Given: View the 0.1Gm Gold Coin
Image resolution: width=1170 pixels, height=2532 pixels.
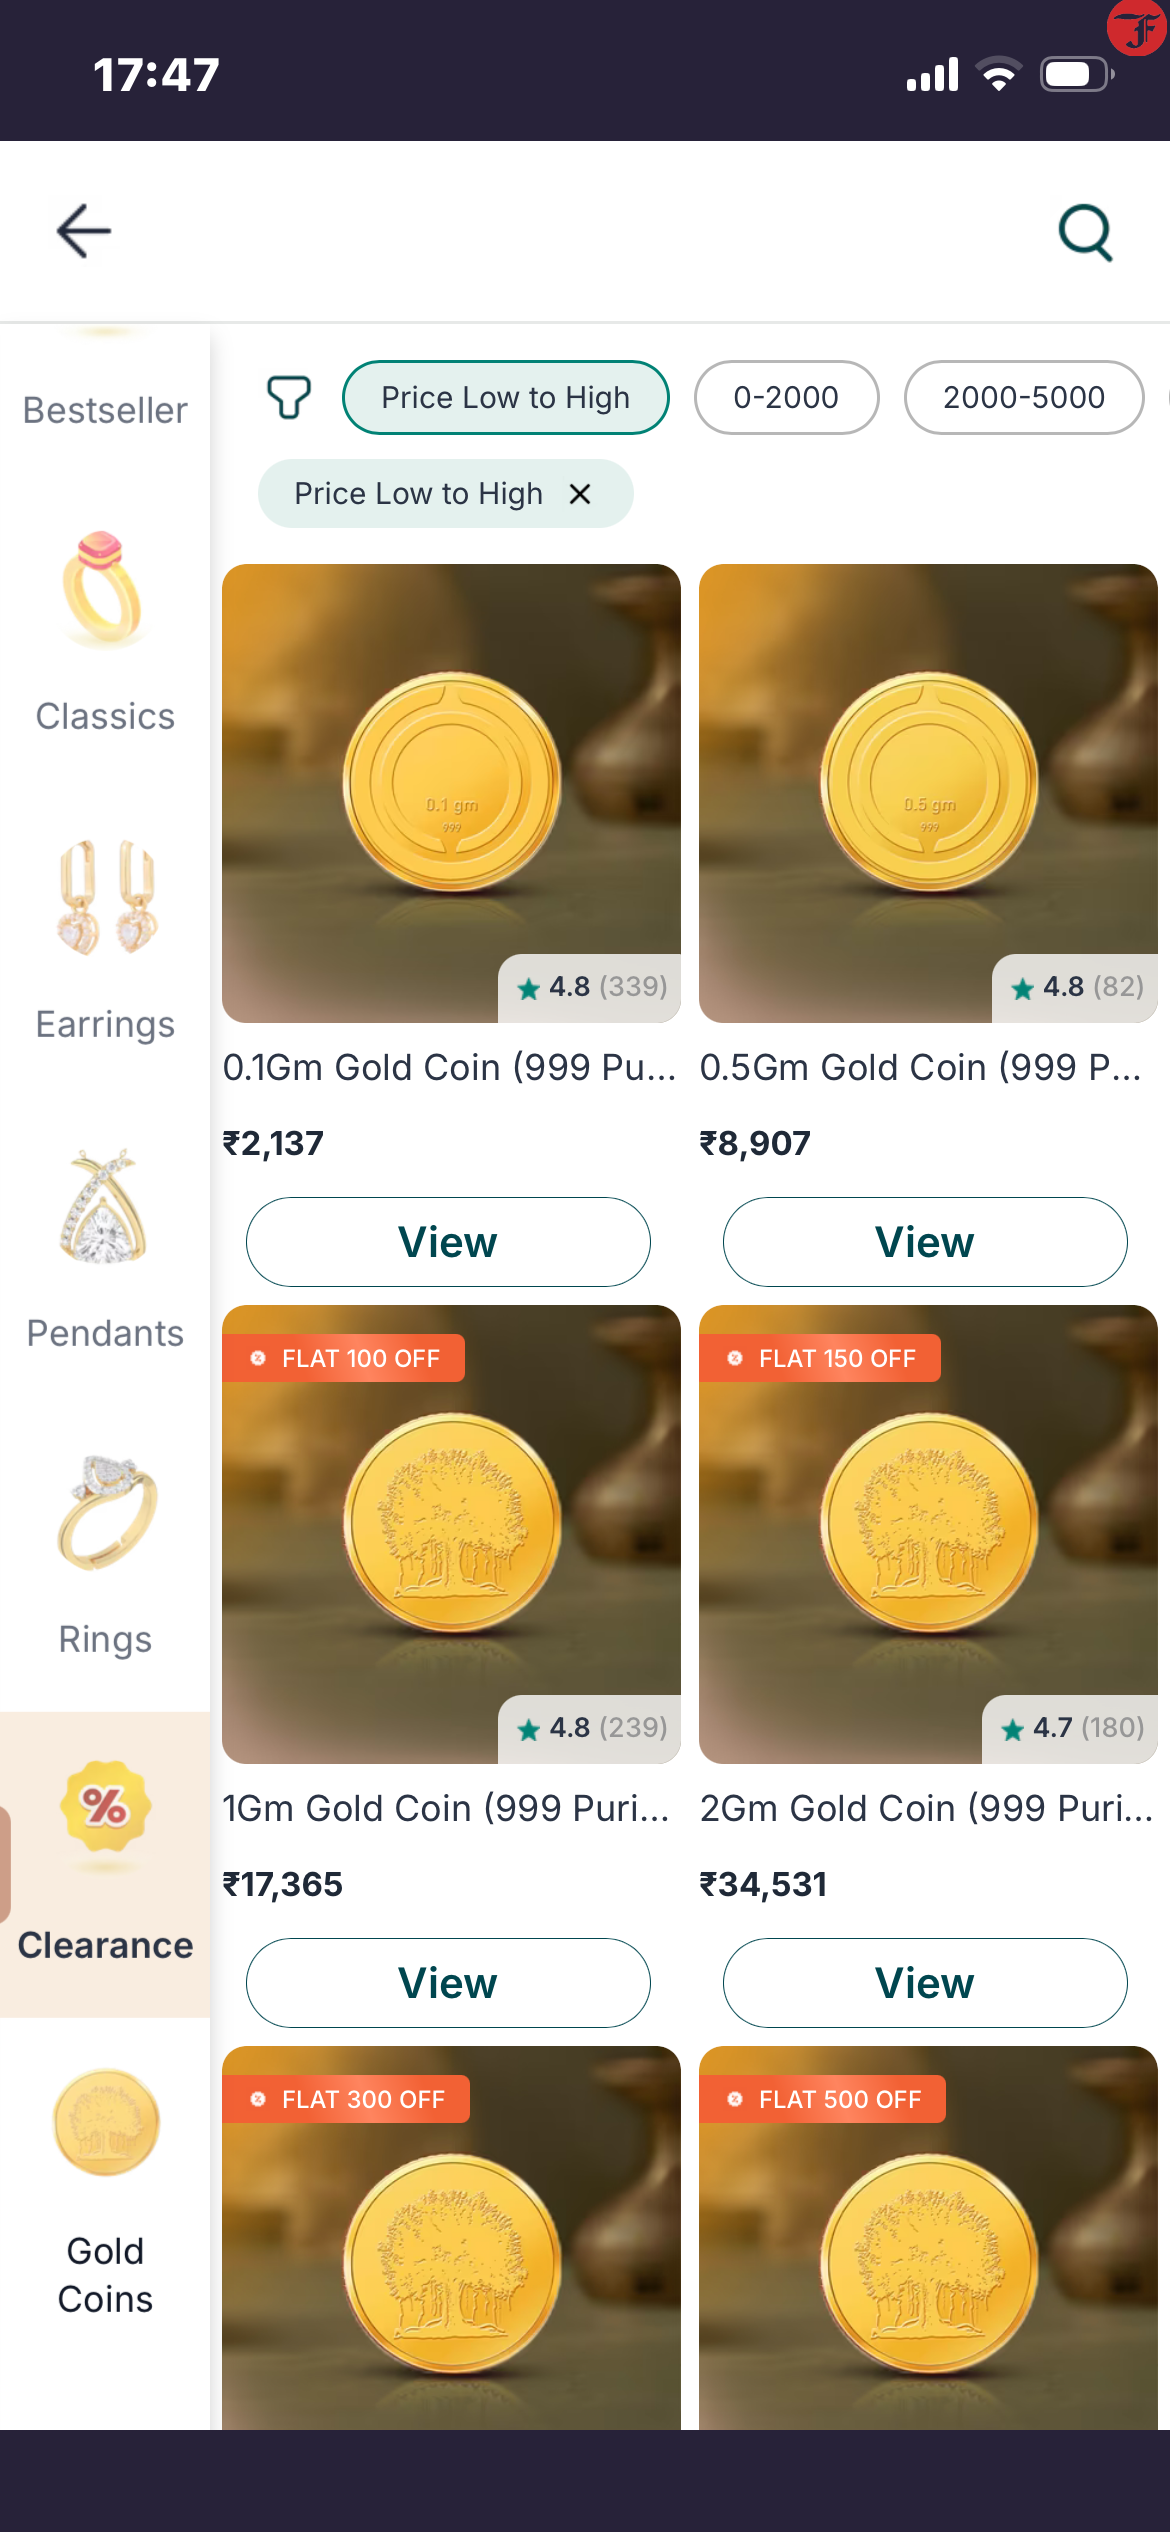Looking at the screenshot, I should (x=448, y=1242).
